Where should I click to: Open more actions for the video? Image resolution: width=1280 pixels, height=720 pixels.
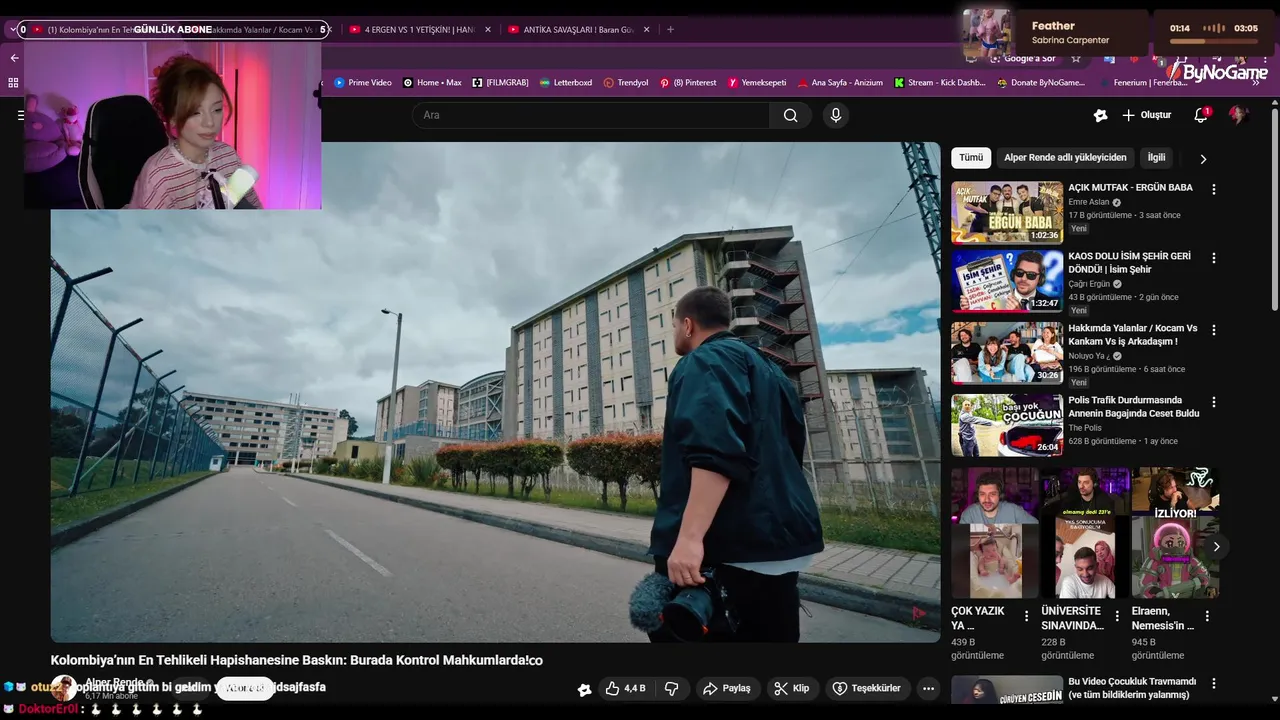tap(928, 688)
